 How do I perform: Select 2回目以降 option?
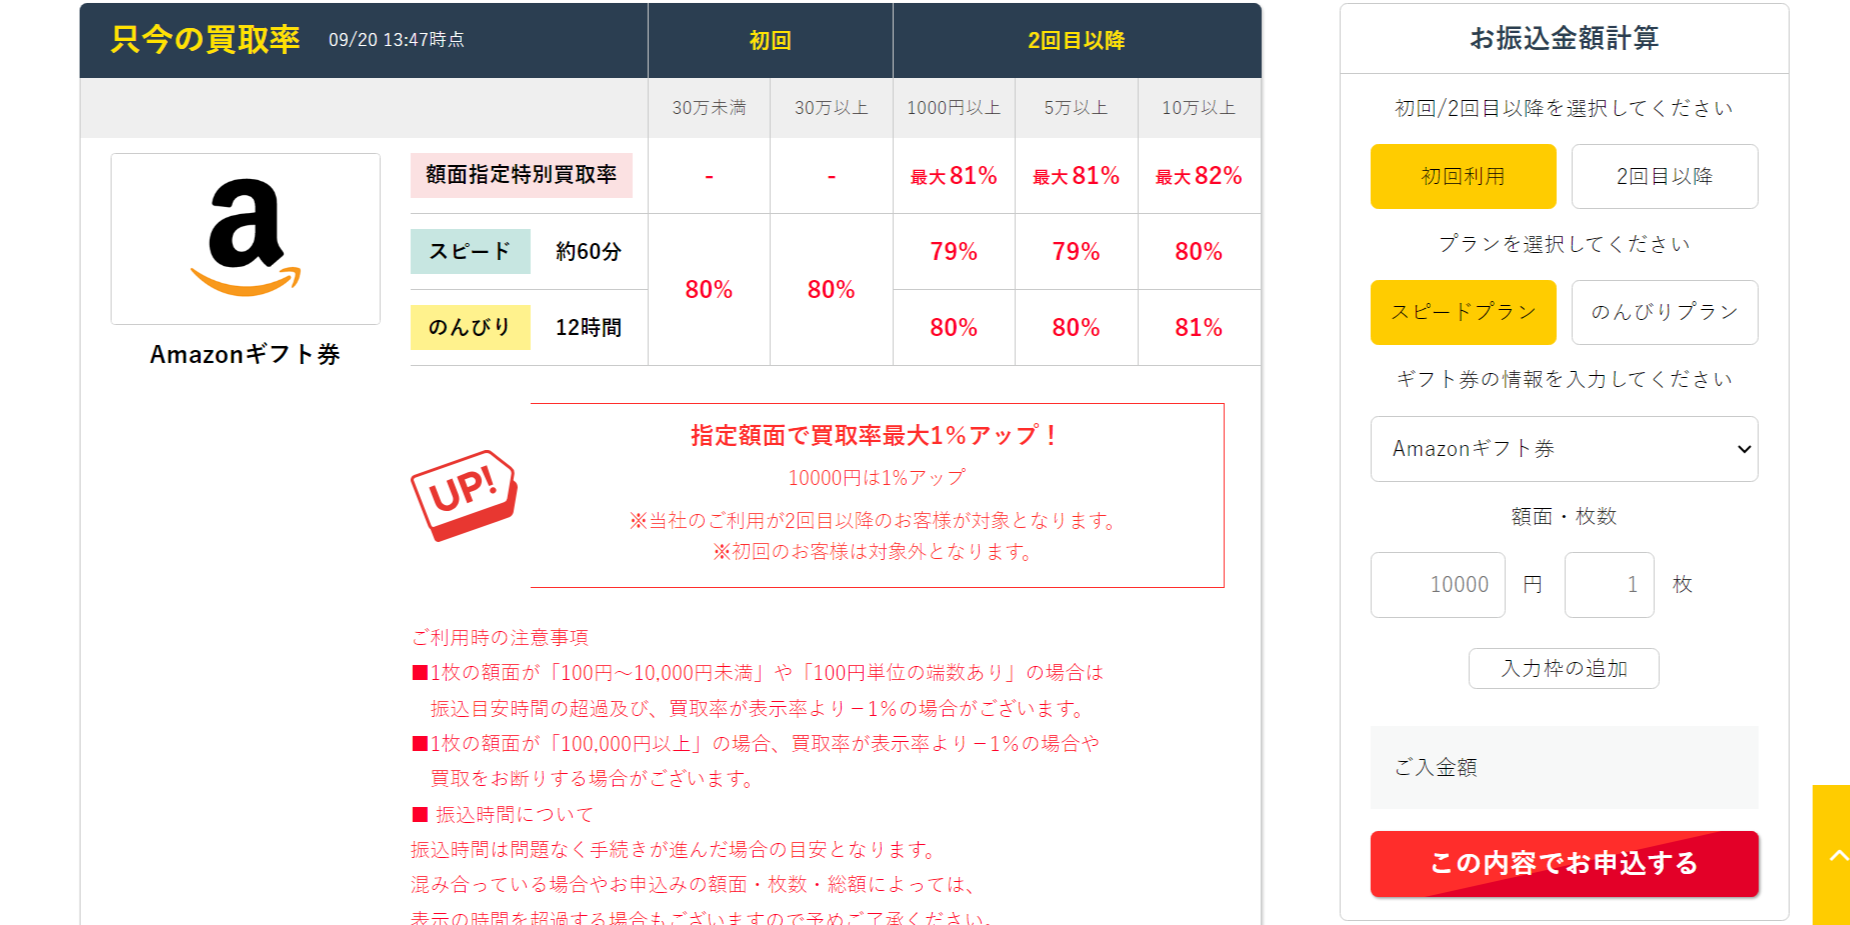[x=1663, y=177]
